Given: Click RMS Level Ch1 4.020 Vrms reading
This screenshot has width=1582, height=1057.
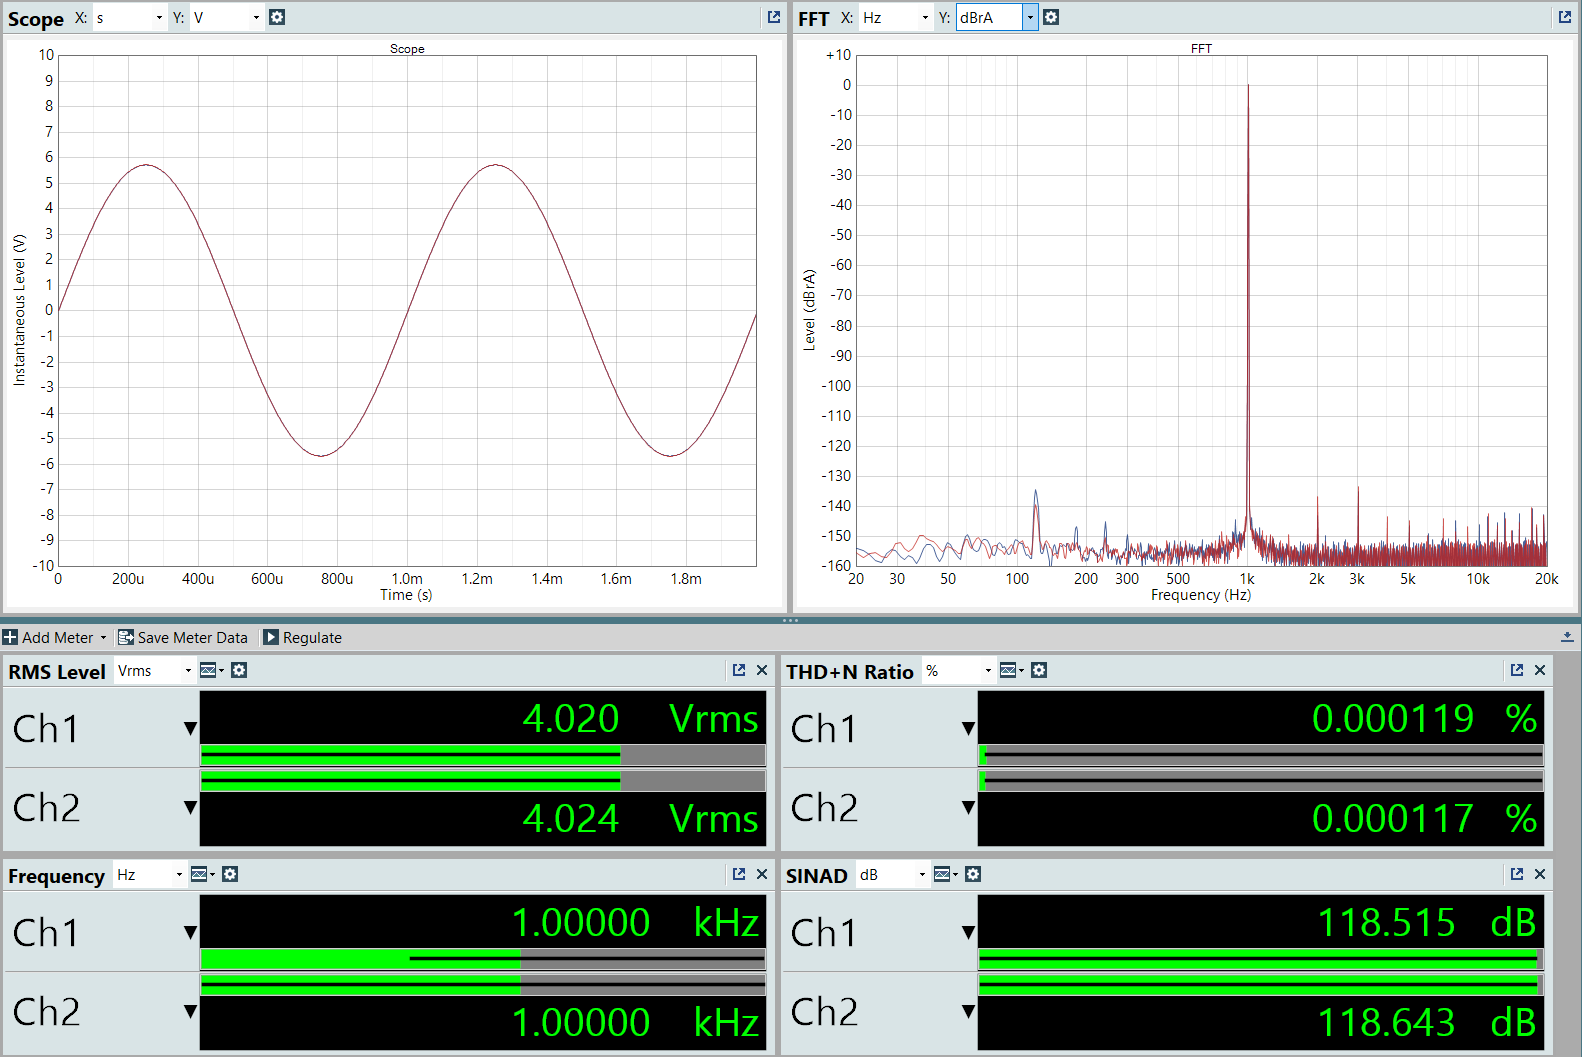Looking at the screenshot, I should [x=641, y=718].
